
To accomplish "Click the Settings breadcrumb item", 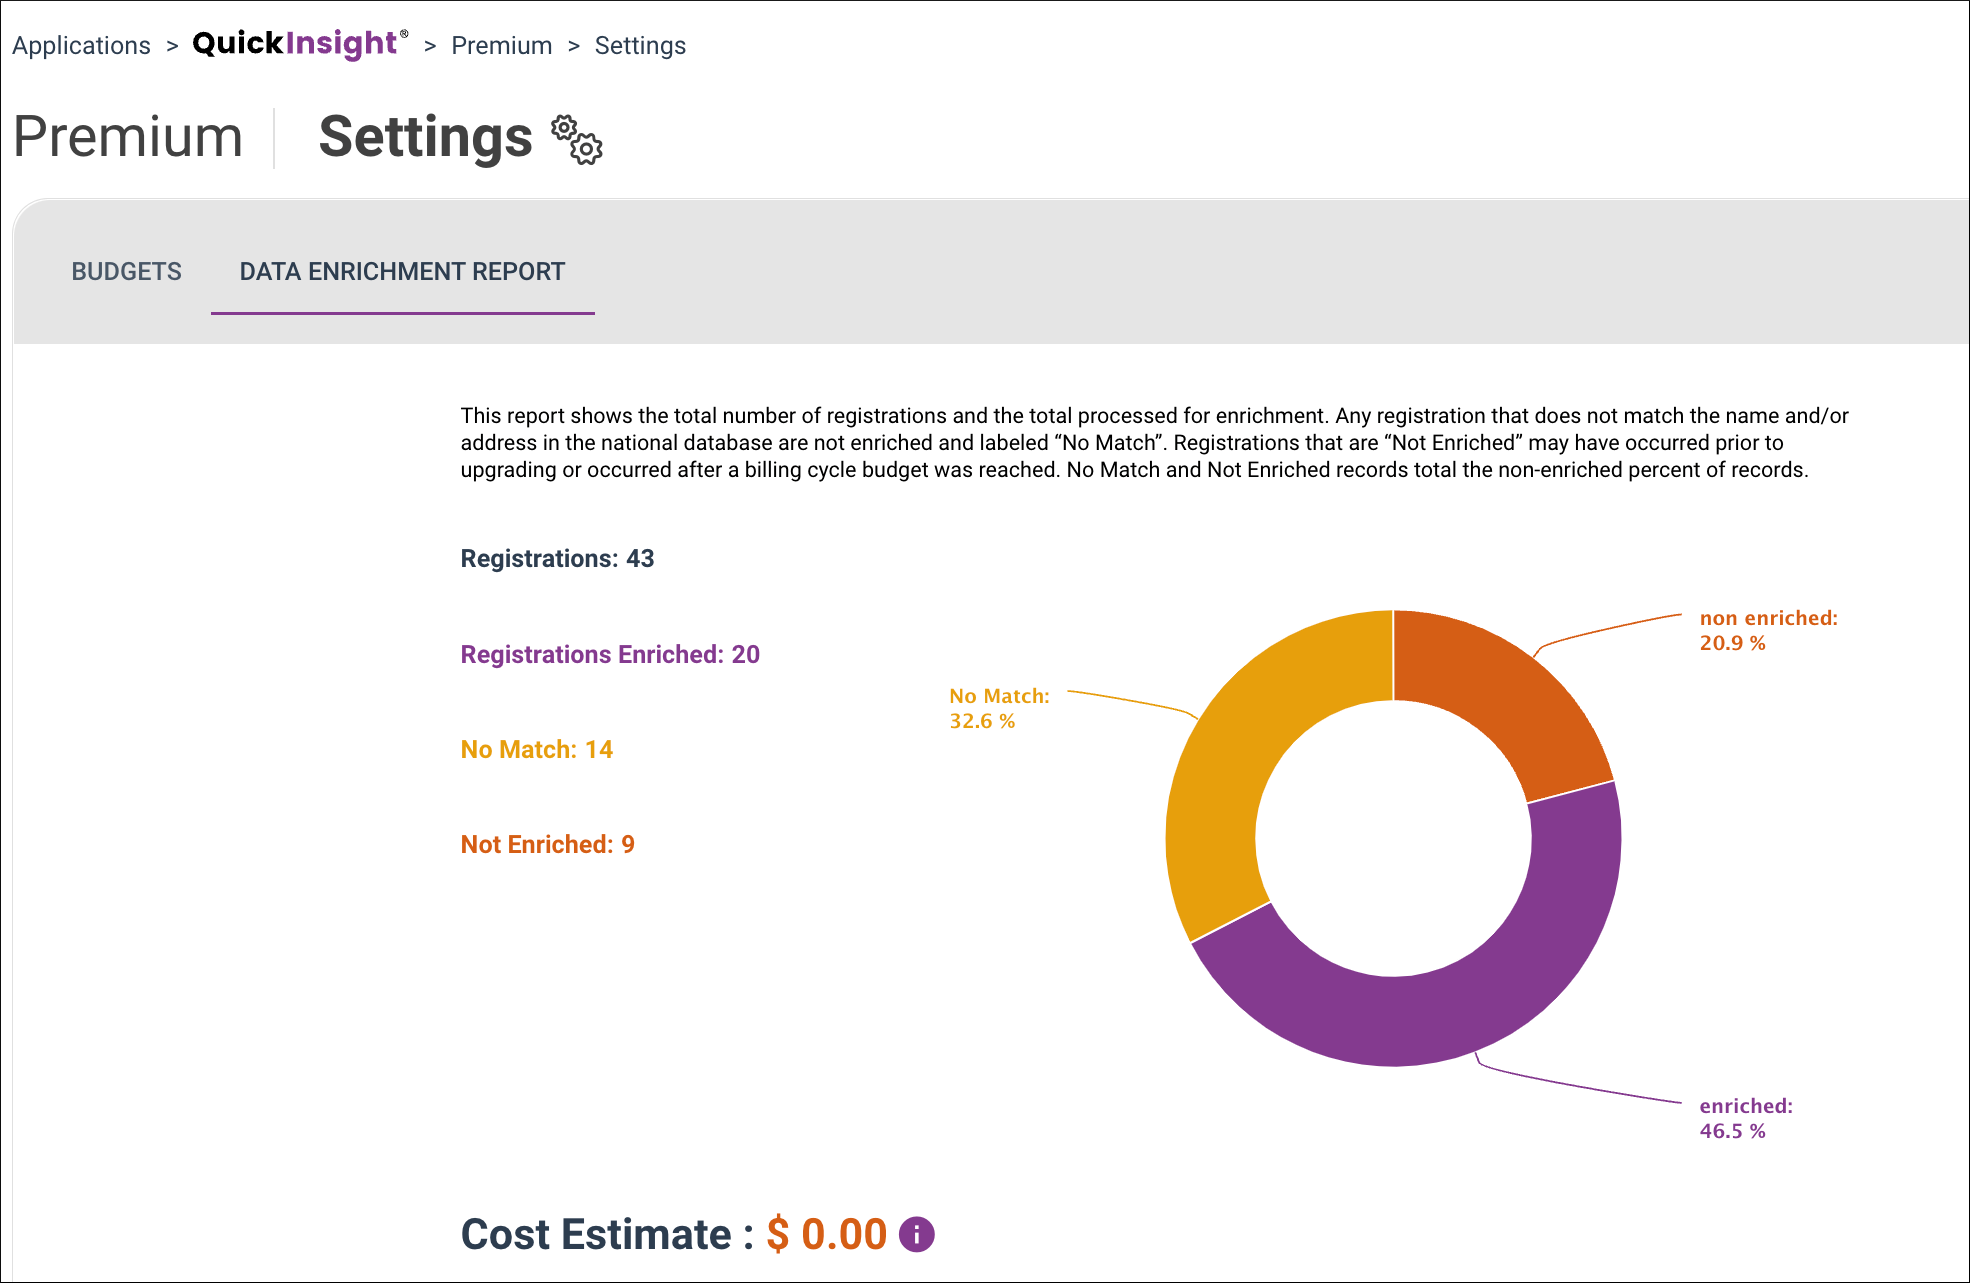I will pos(640,46).
